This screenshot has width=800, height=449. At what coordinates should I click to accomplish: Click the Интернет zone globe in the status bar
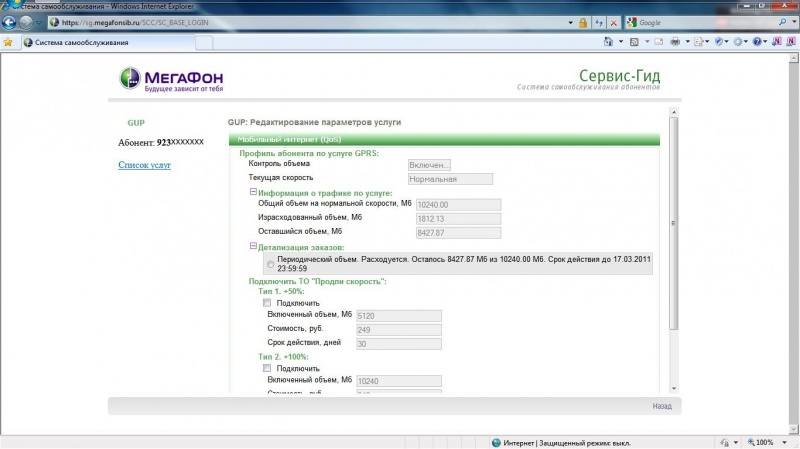pyautogui.click(x=496, y=443)
